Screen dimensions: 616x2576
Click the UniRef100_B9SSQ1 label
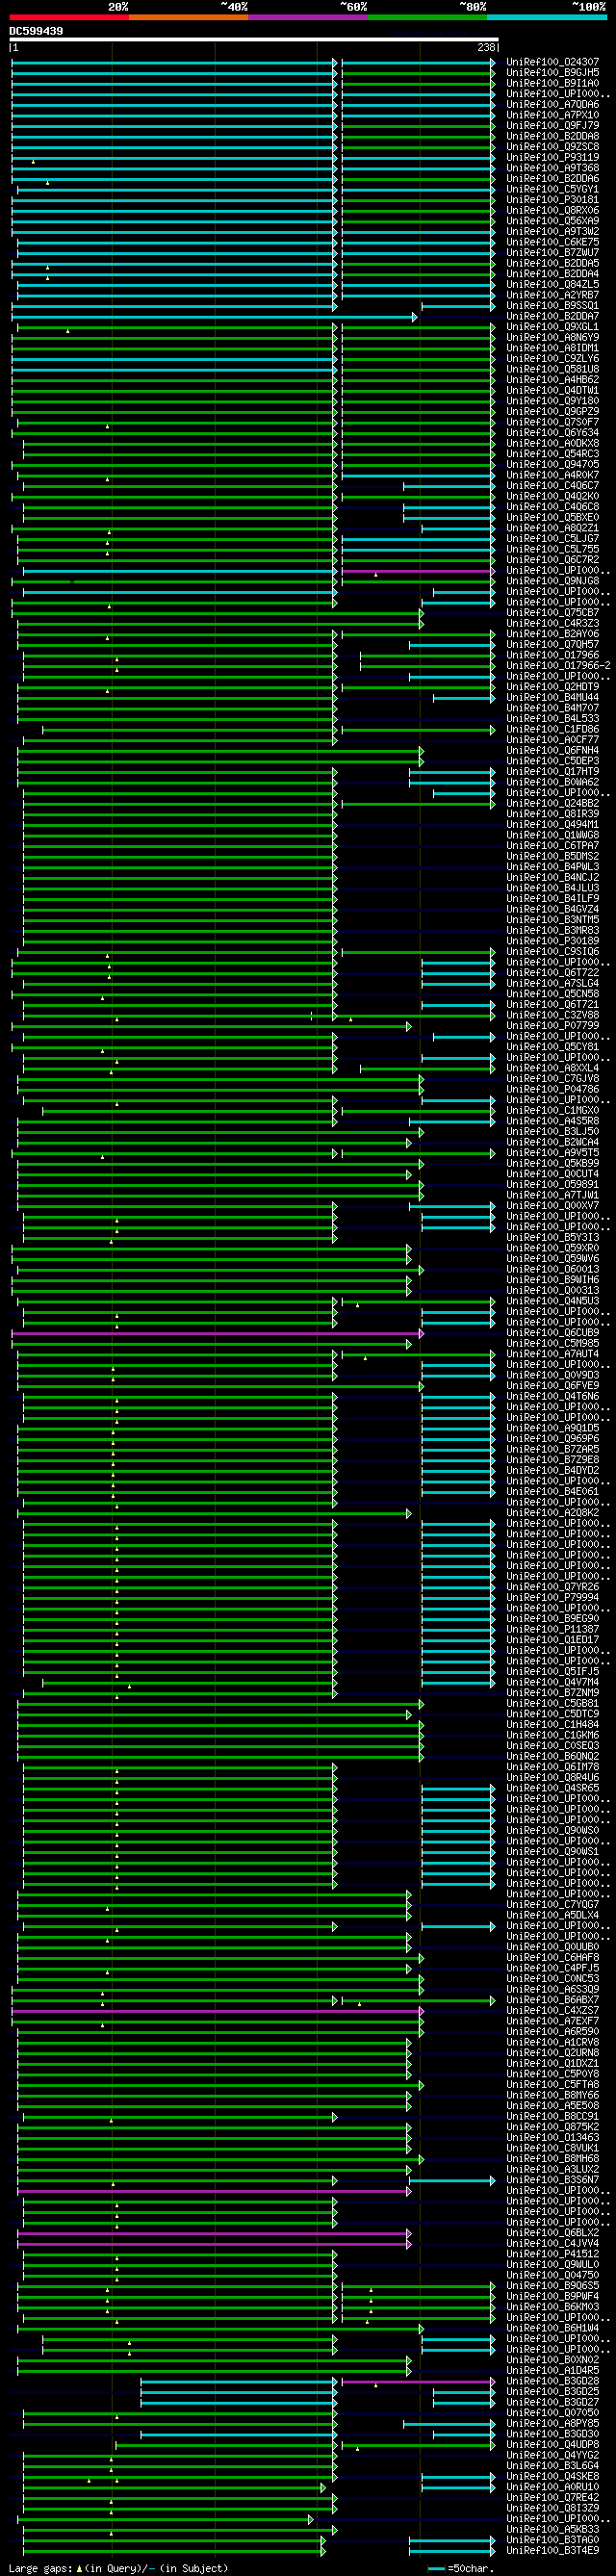(x=553, y=306)
